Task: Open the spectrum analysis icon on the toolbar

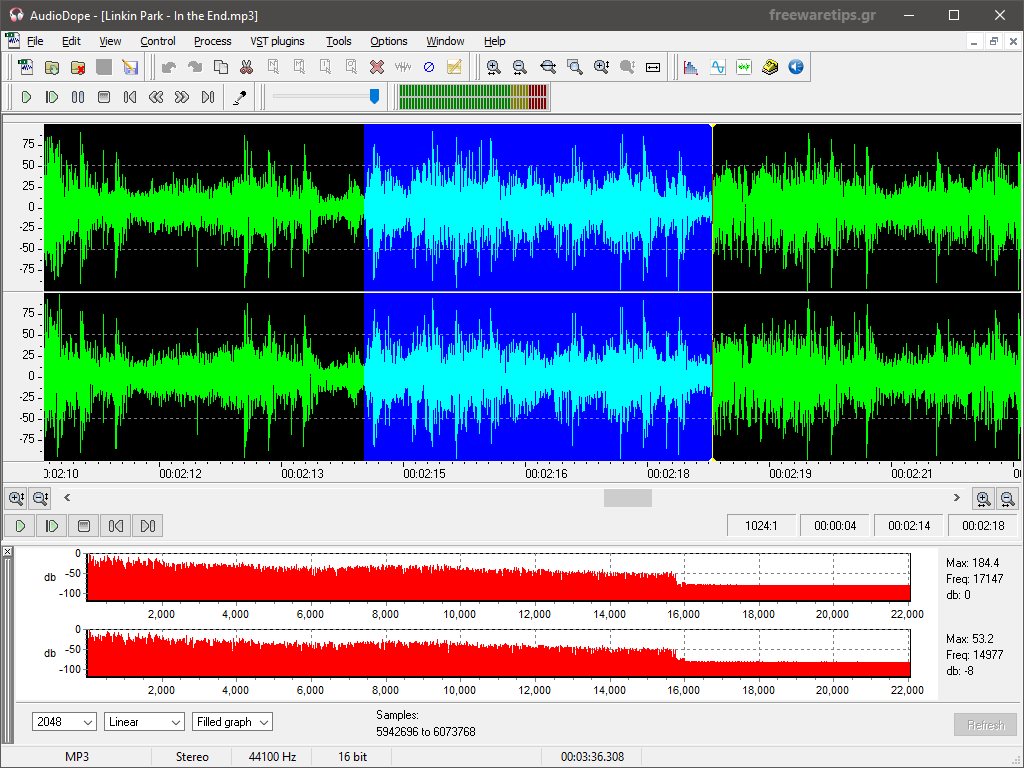Action: [690, 67]
